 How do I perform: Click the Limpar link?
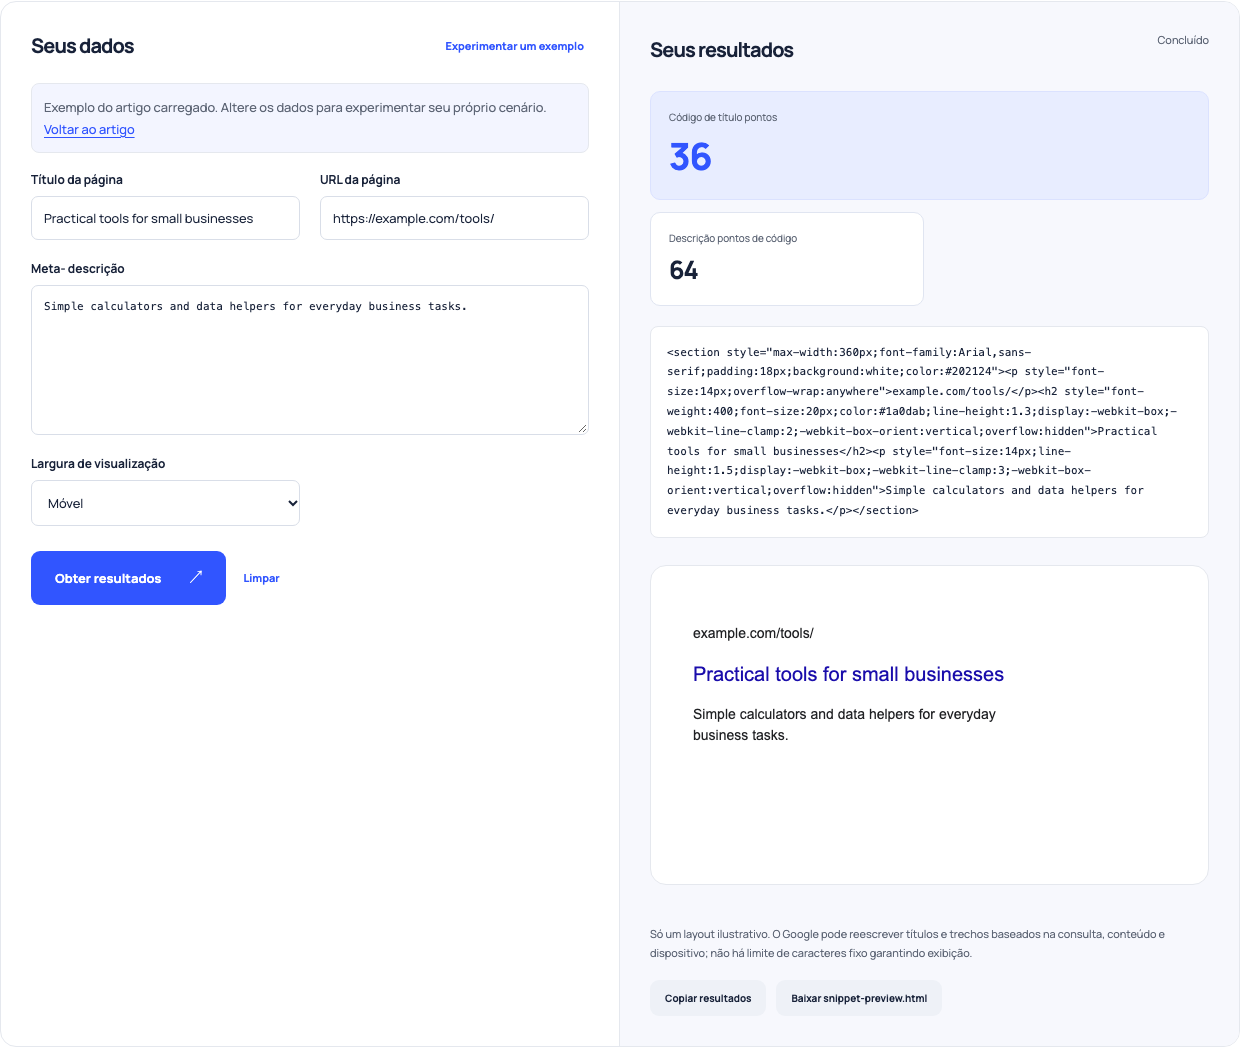[261, 578]
